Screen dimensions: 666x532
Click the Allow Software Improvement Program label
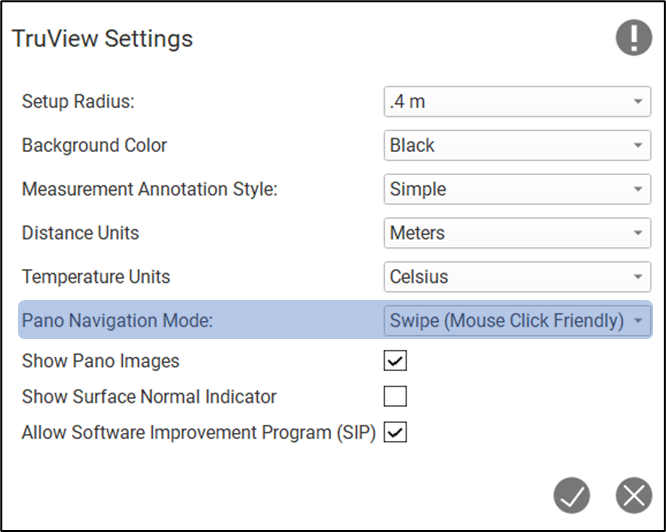[x=198, y=432]
